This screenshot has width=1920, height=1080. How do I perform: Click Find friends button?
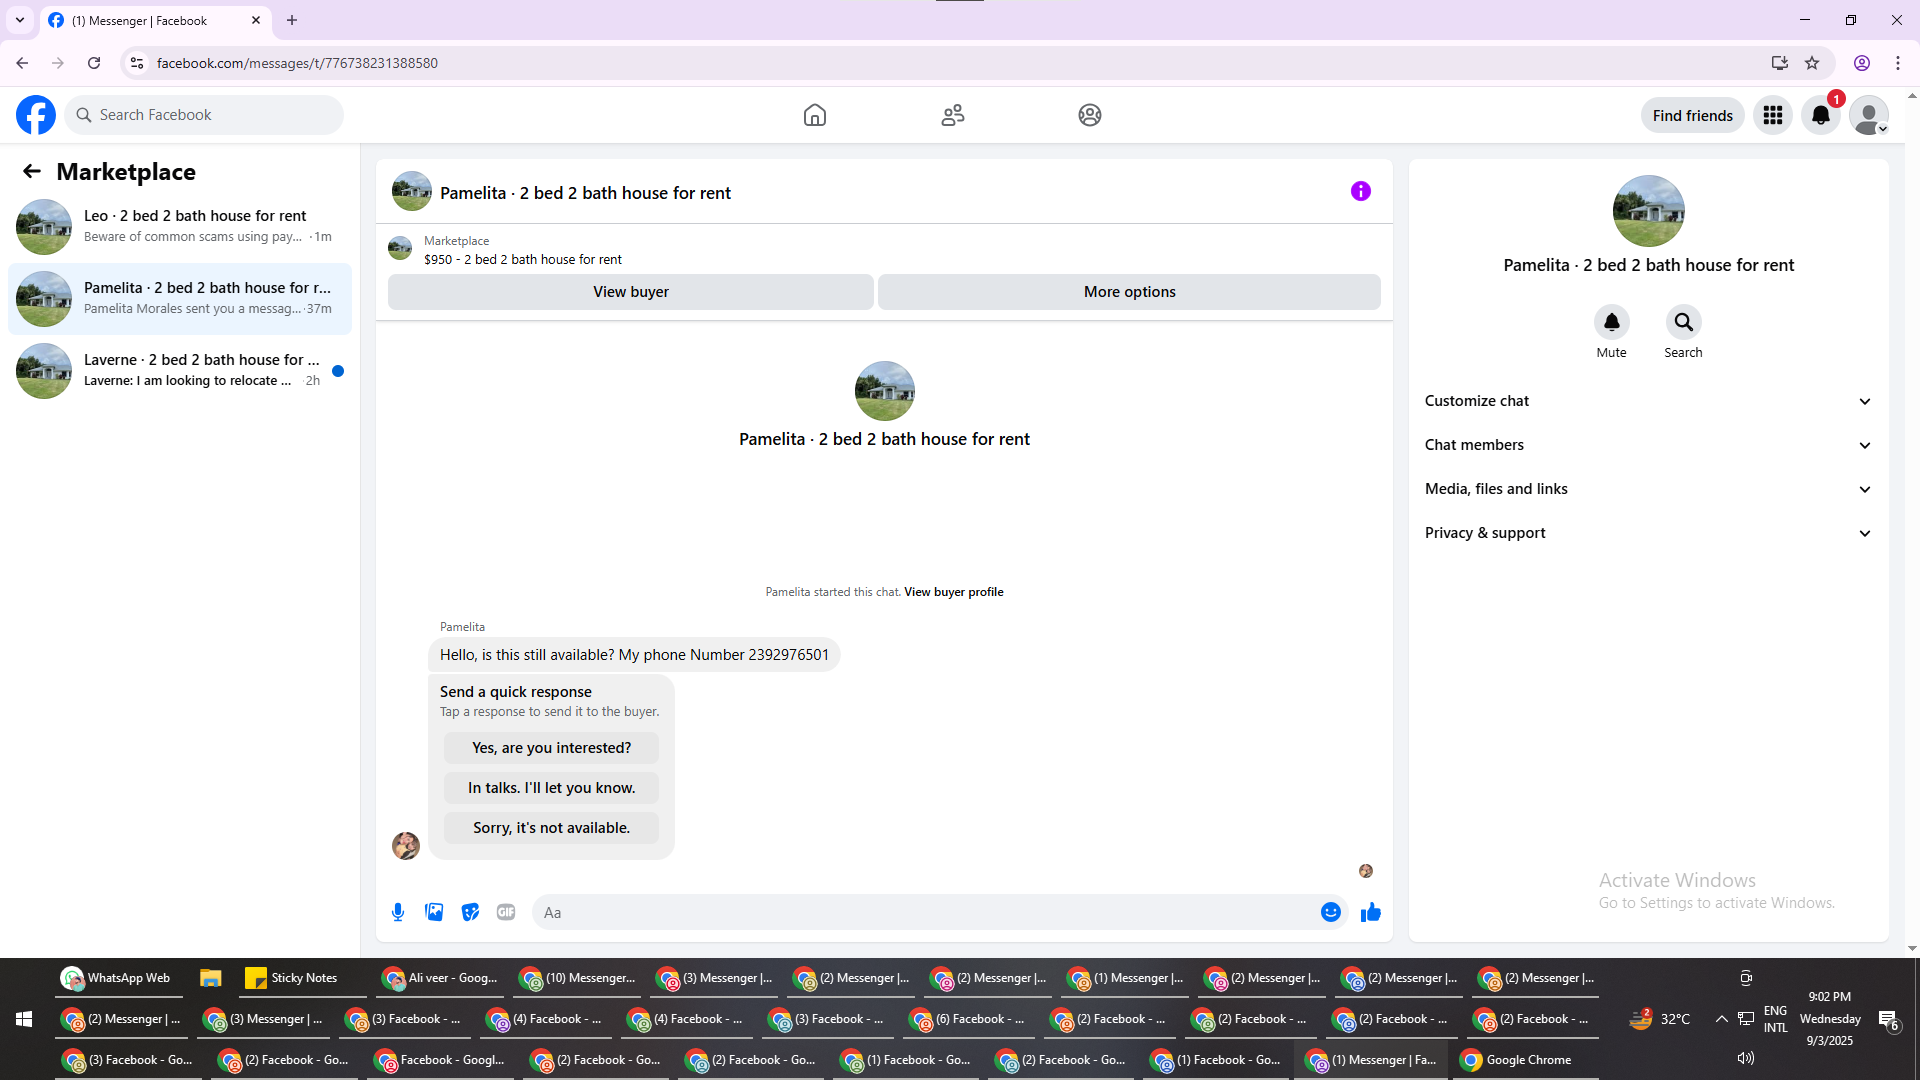[1693, 115]
